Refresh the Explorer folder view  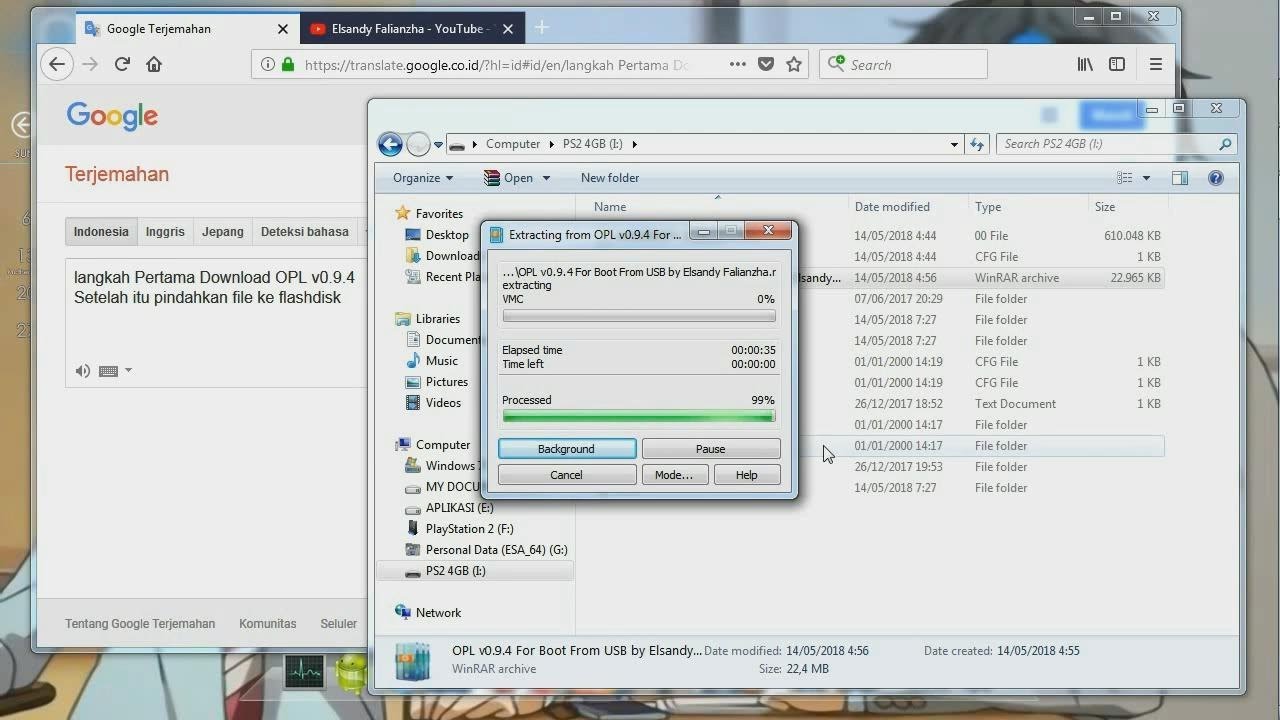click(x=977, y=144)
